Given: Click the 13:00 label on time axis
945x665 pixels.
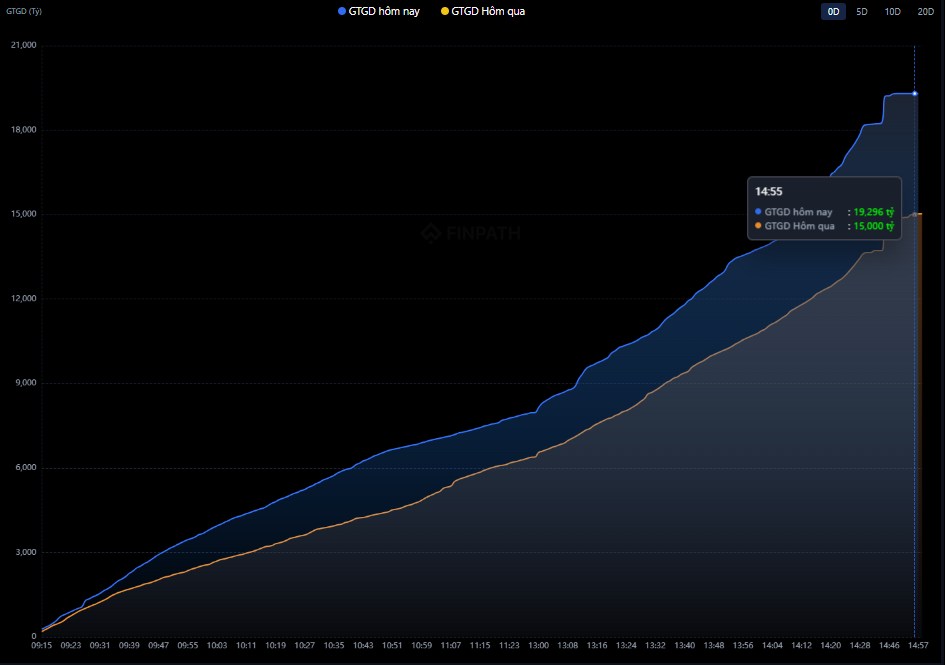Looking at the screenshot, I should coord(539,646).
